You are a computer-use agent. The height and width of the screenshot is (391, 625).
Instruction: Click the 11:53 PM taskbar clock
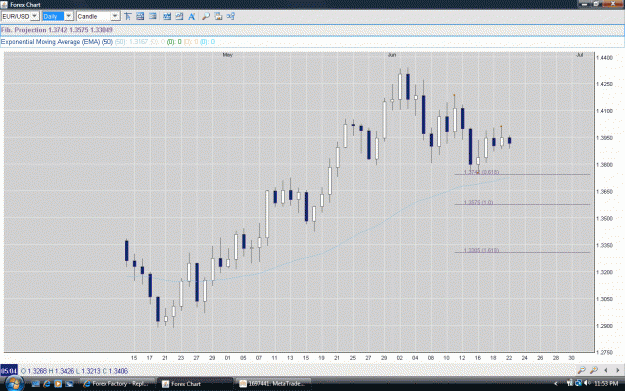tap(606, 384)
